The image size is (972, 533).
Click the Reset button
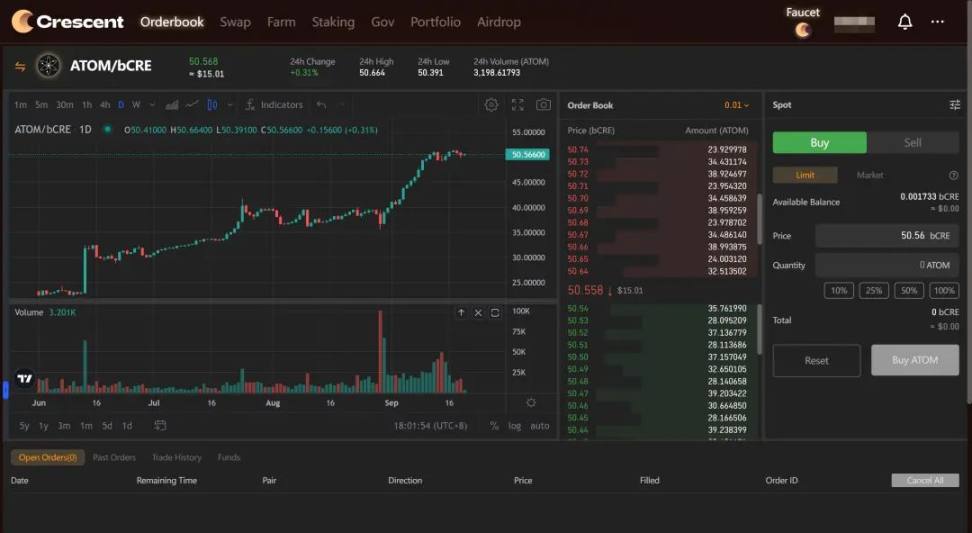coord(816,360)
